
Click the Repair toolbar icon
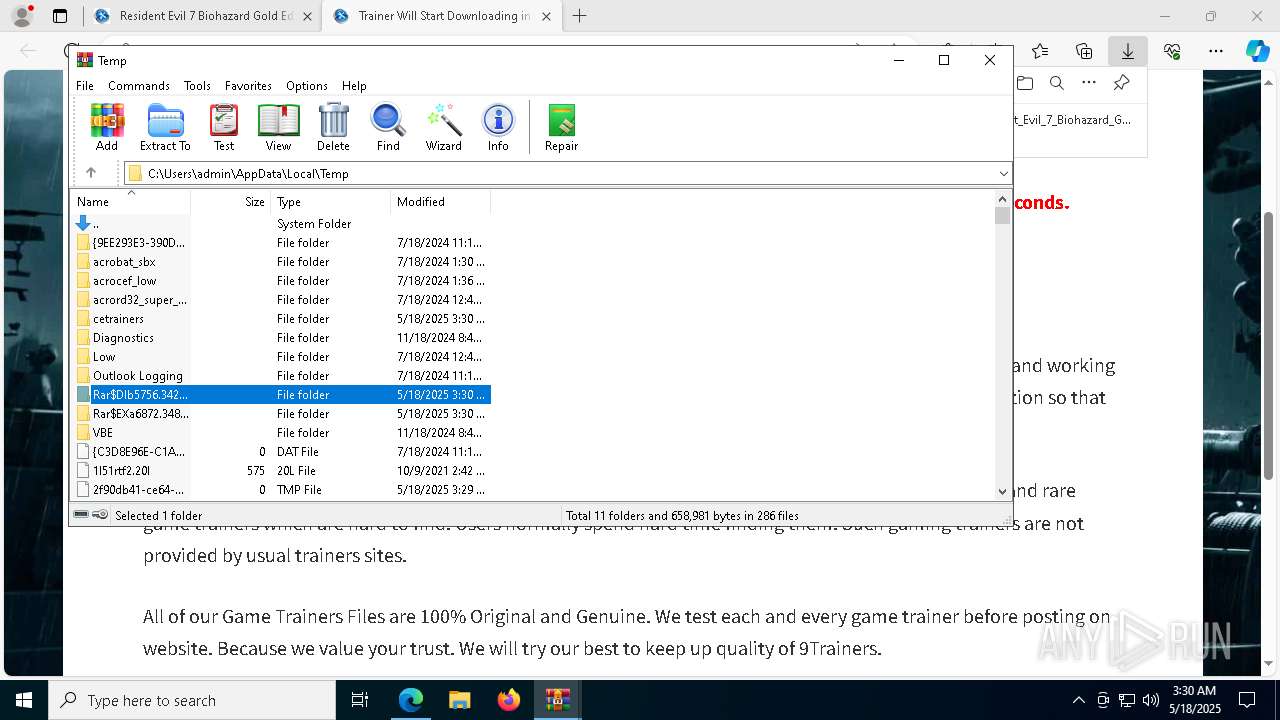click(561, 128)
